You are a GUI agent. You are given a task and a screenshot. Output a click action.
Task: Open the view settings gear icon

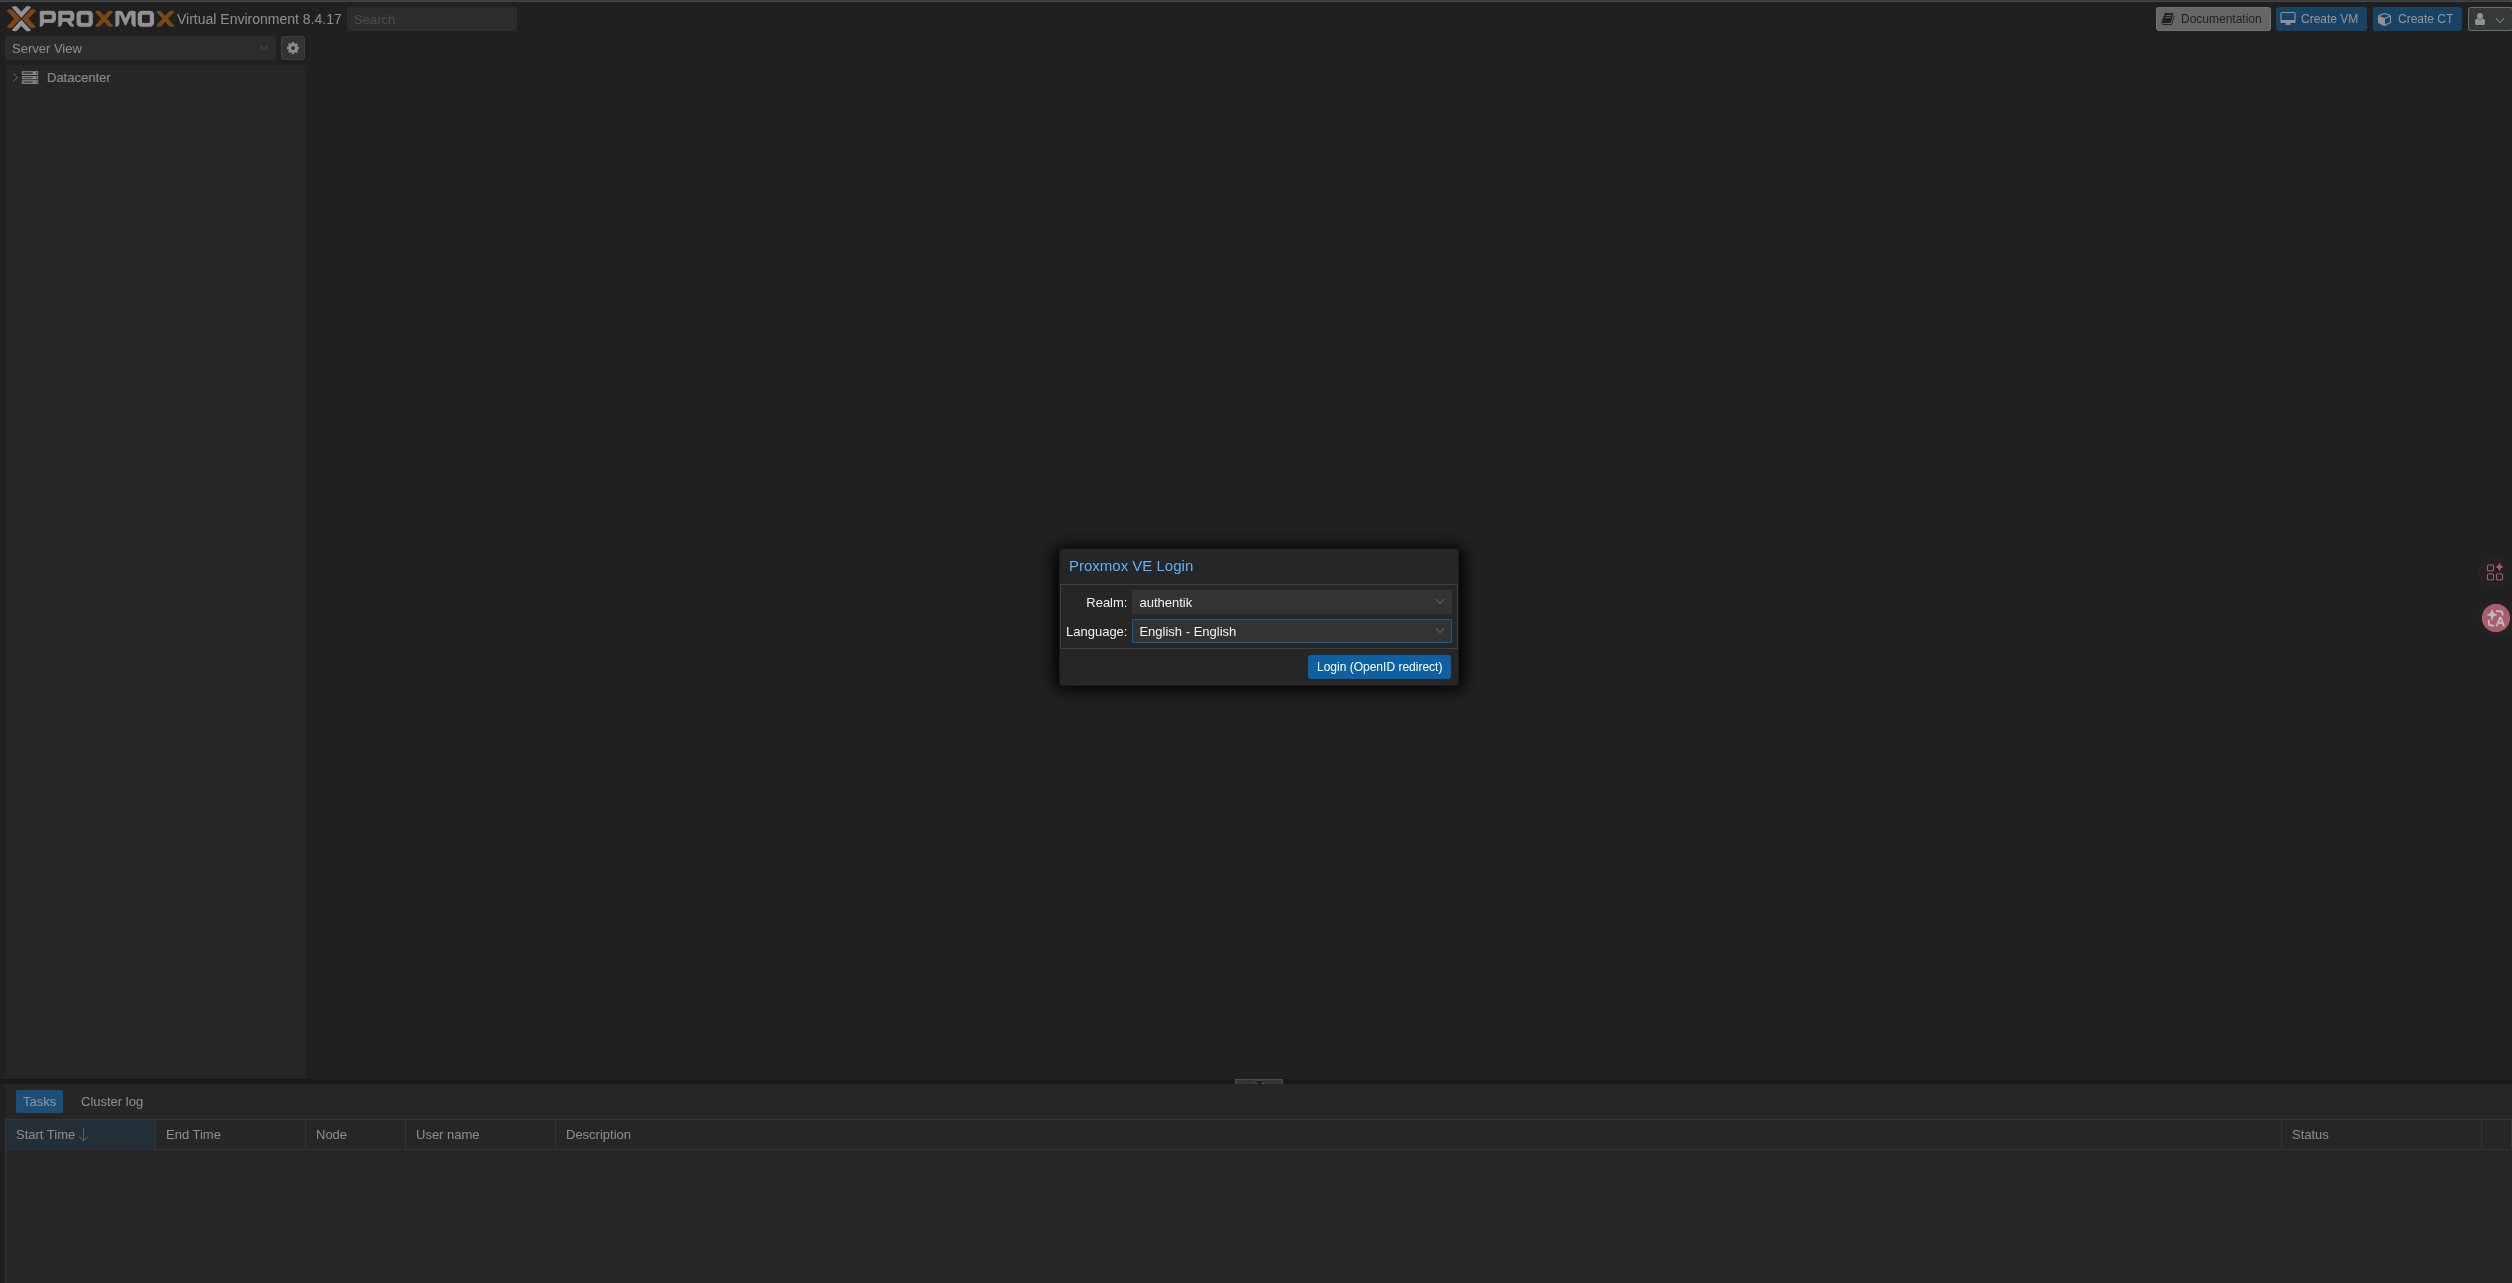click(x=293, y=48)
